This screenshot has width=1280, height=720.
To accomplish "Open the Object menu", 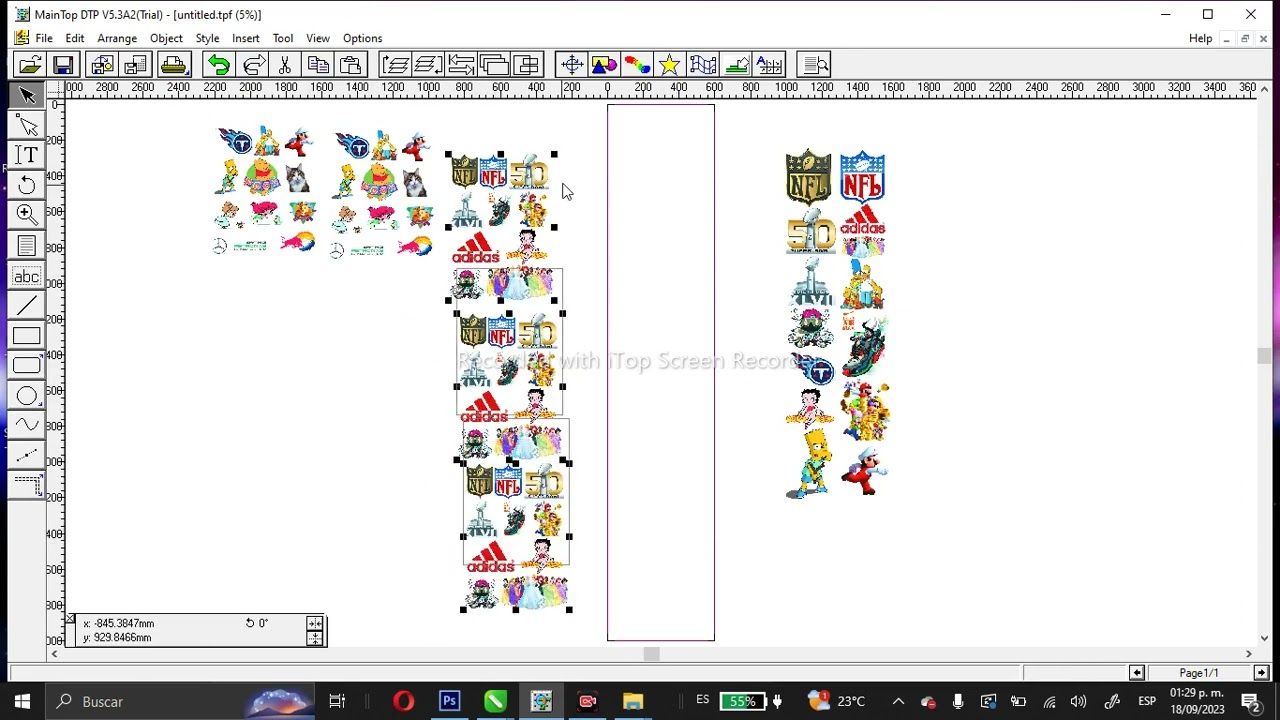I will [166, 39].
